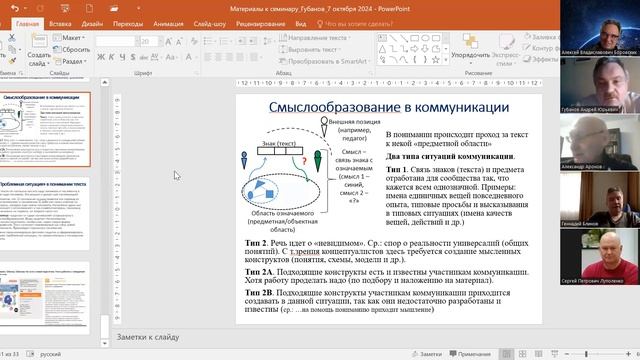Toggle underline Ч formatting
This screenshot has height=360, width=640.
122,57
